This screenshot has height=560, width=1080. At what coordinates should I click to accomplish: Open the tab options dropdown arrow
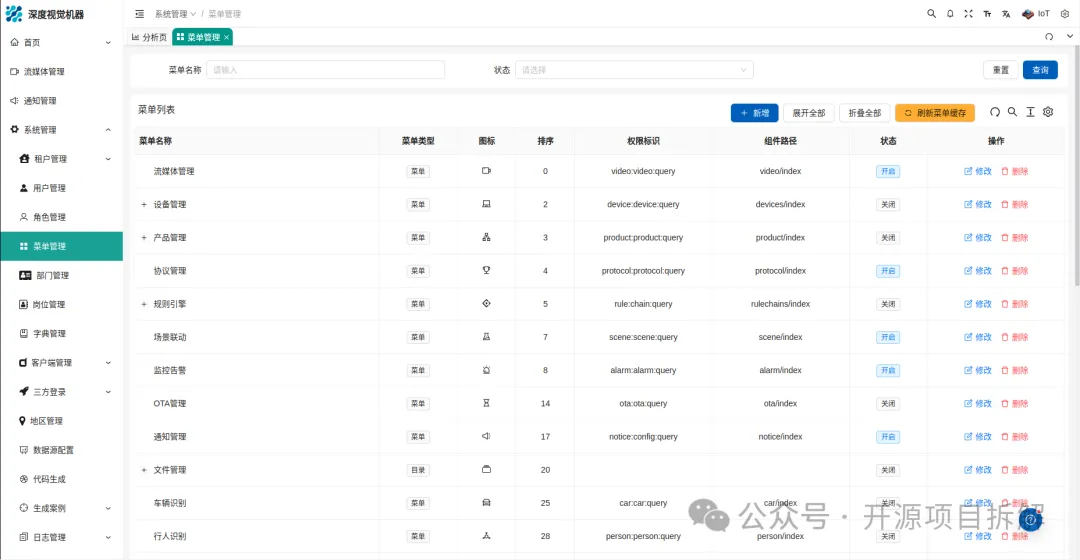point(1070,37)
